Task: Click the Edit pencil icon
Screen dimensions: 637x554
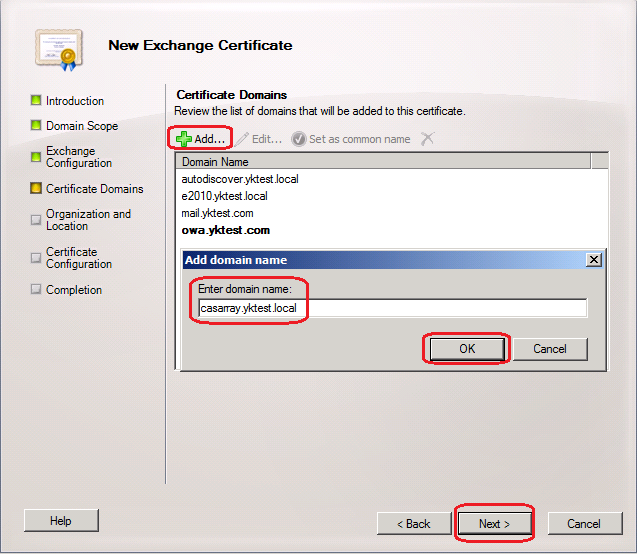Action: [x=242, y=139]
